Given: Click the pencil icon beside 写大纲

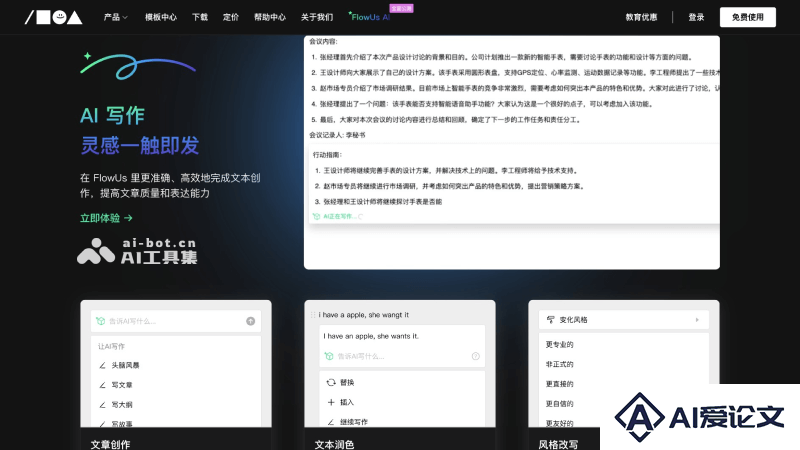Looking at the screenshot, I should tap(103, 405).
